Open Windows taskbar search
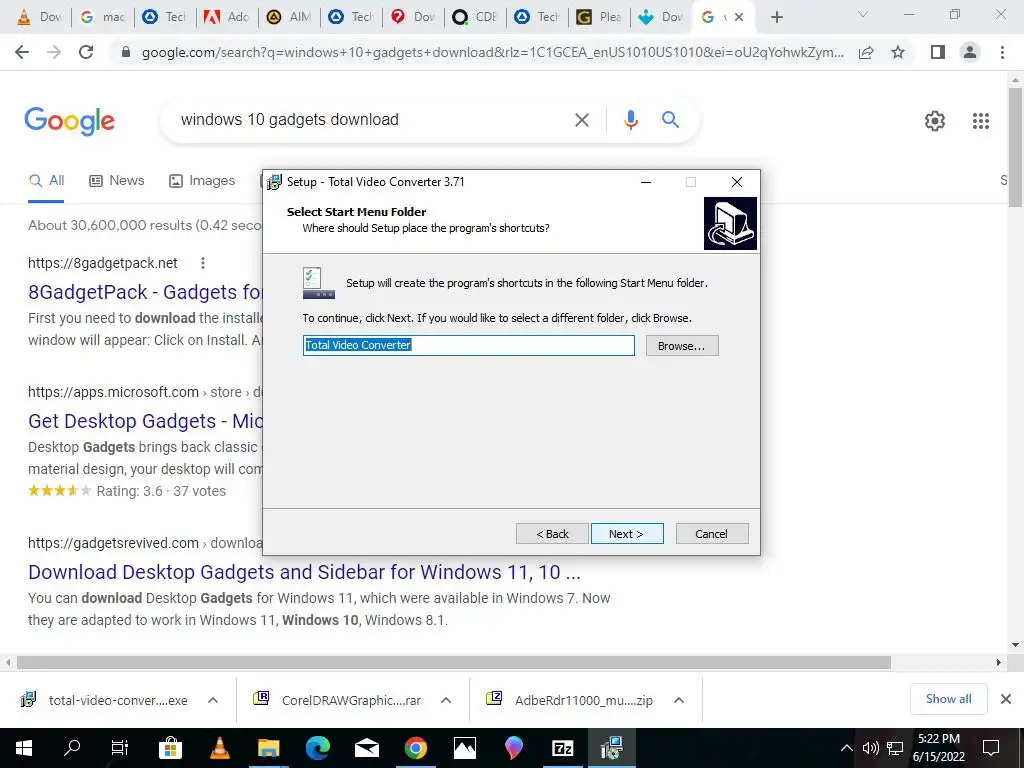This screenshot has height=768, width=1024. [x=72, y=748]
